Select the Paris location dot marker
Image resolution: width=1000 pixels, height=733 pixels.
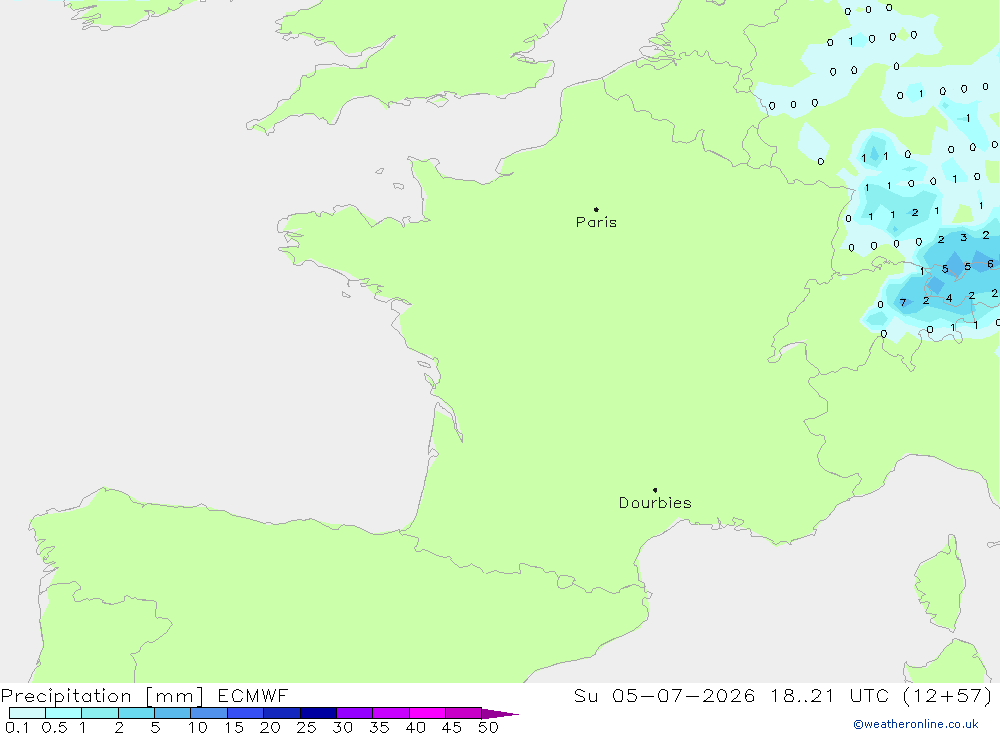596,209
